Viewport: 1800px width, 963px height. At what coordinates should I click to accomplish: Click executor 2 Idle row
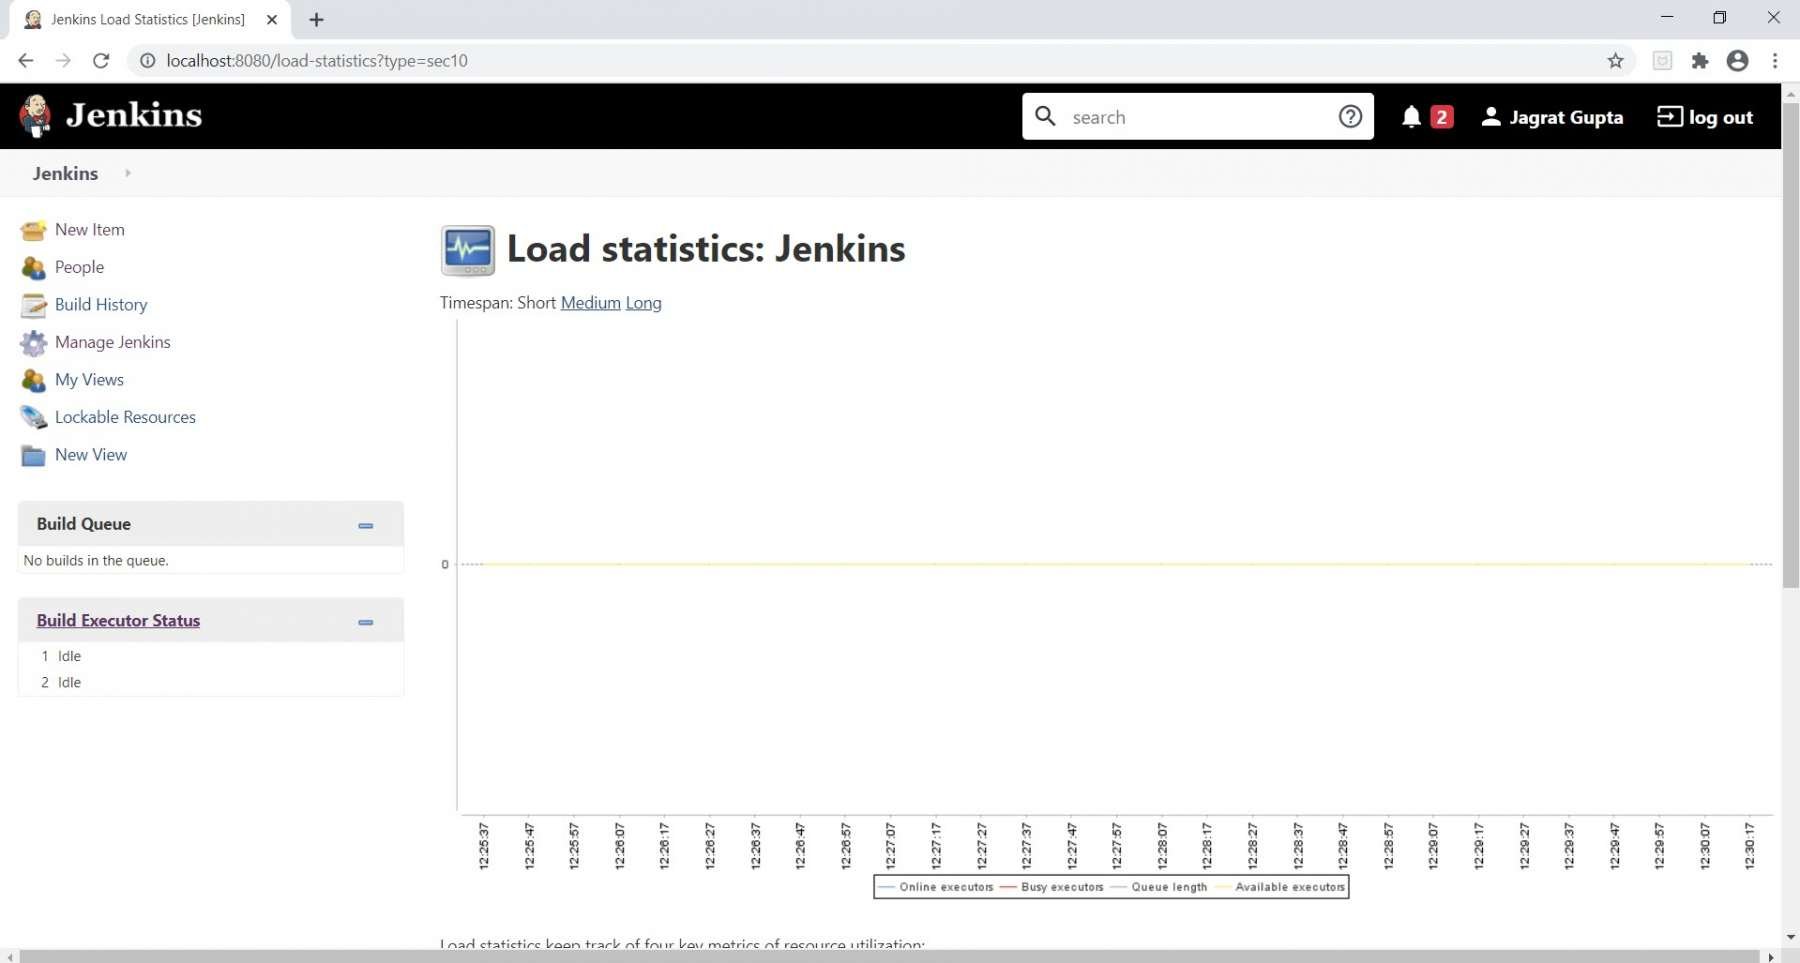pyautogui.click(x=211, y=682)
